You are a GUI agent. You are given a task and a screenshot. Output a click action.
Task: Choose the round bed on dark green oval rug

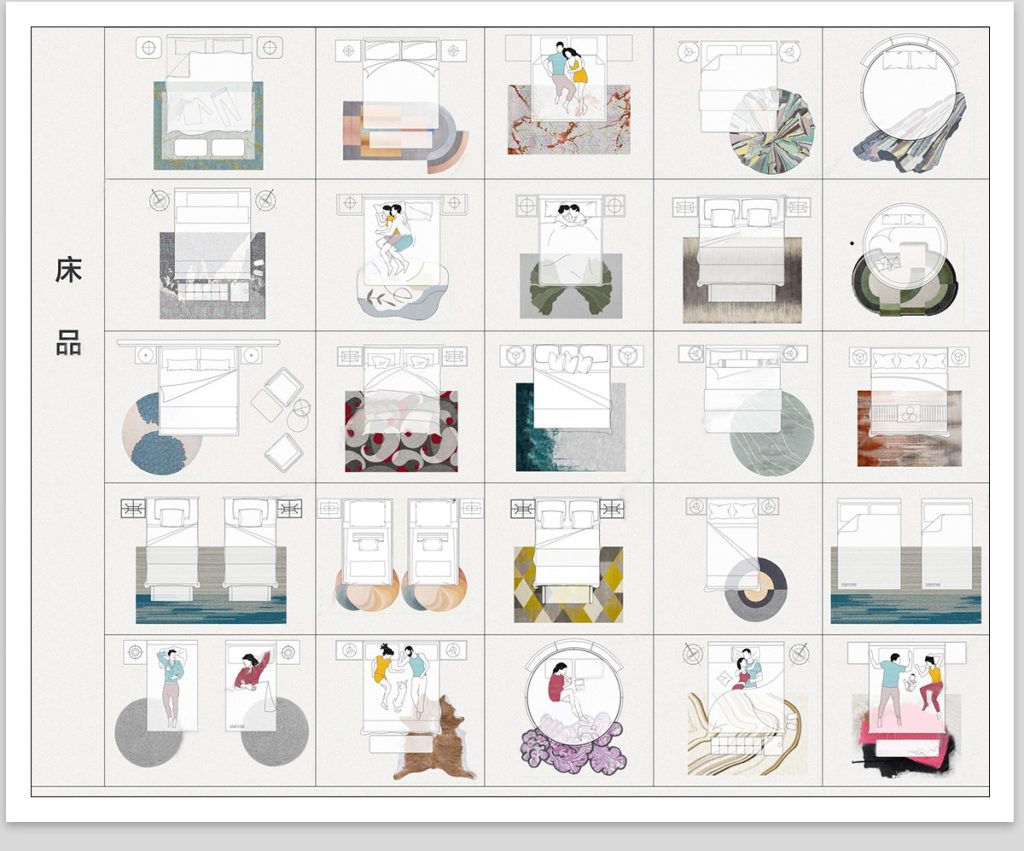point(903,262)
